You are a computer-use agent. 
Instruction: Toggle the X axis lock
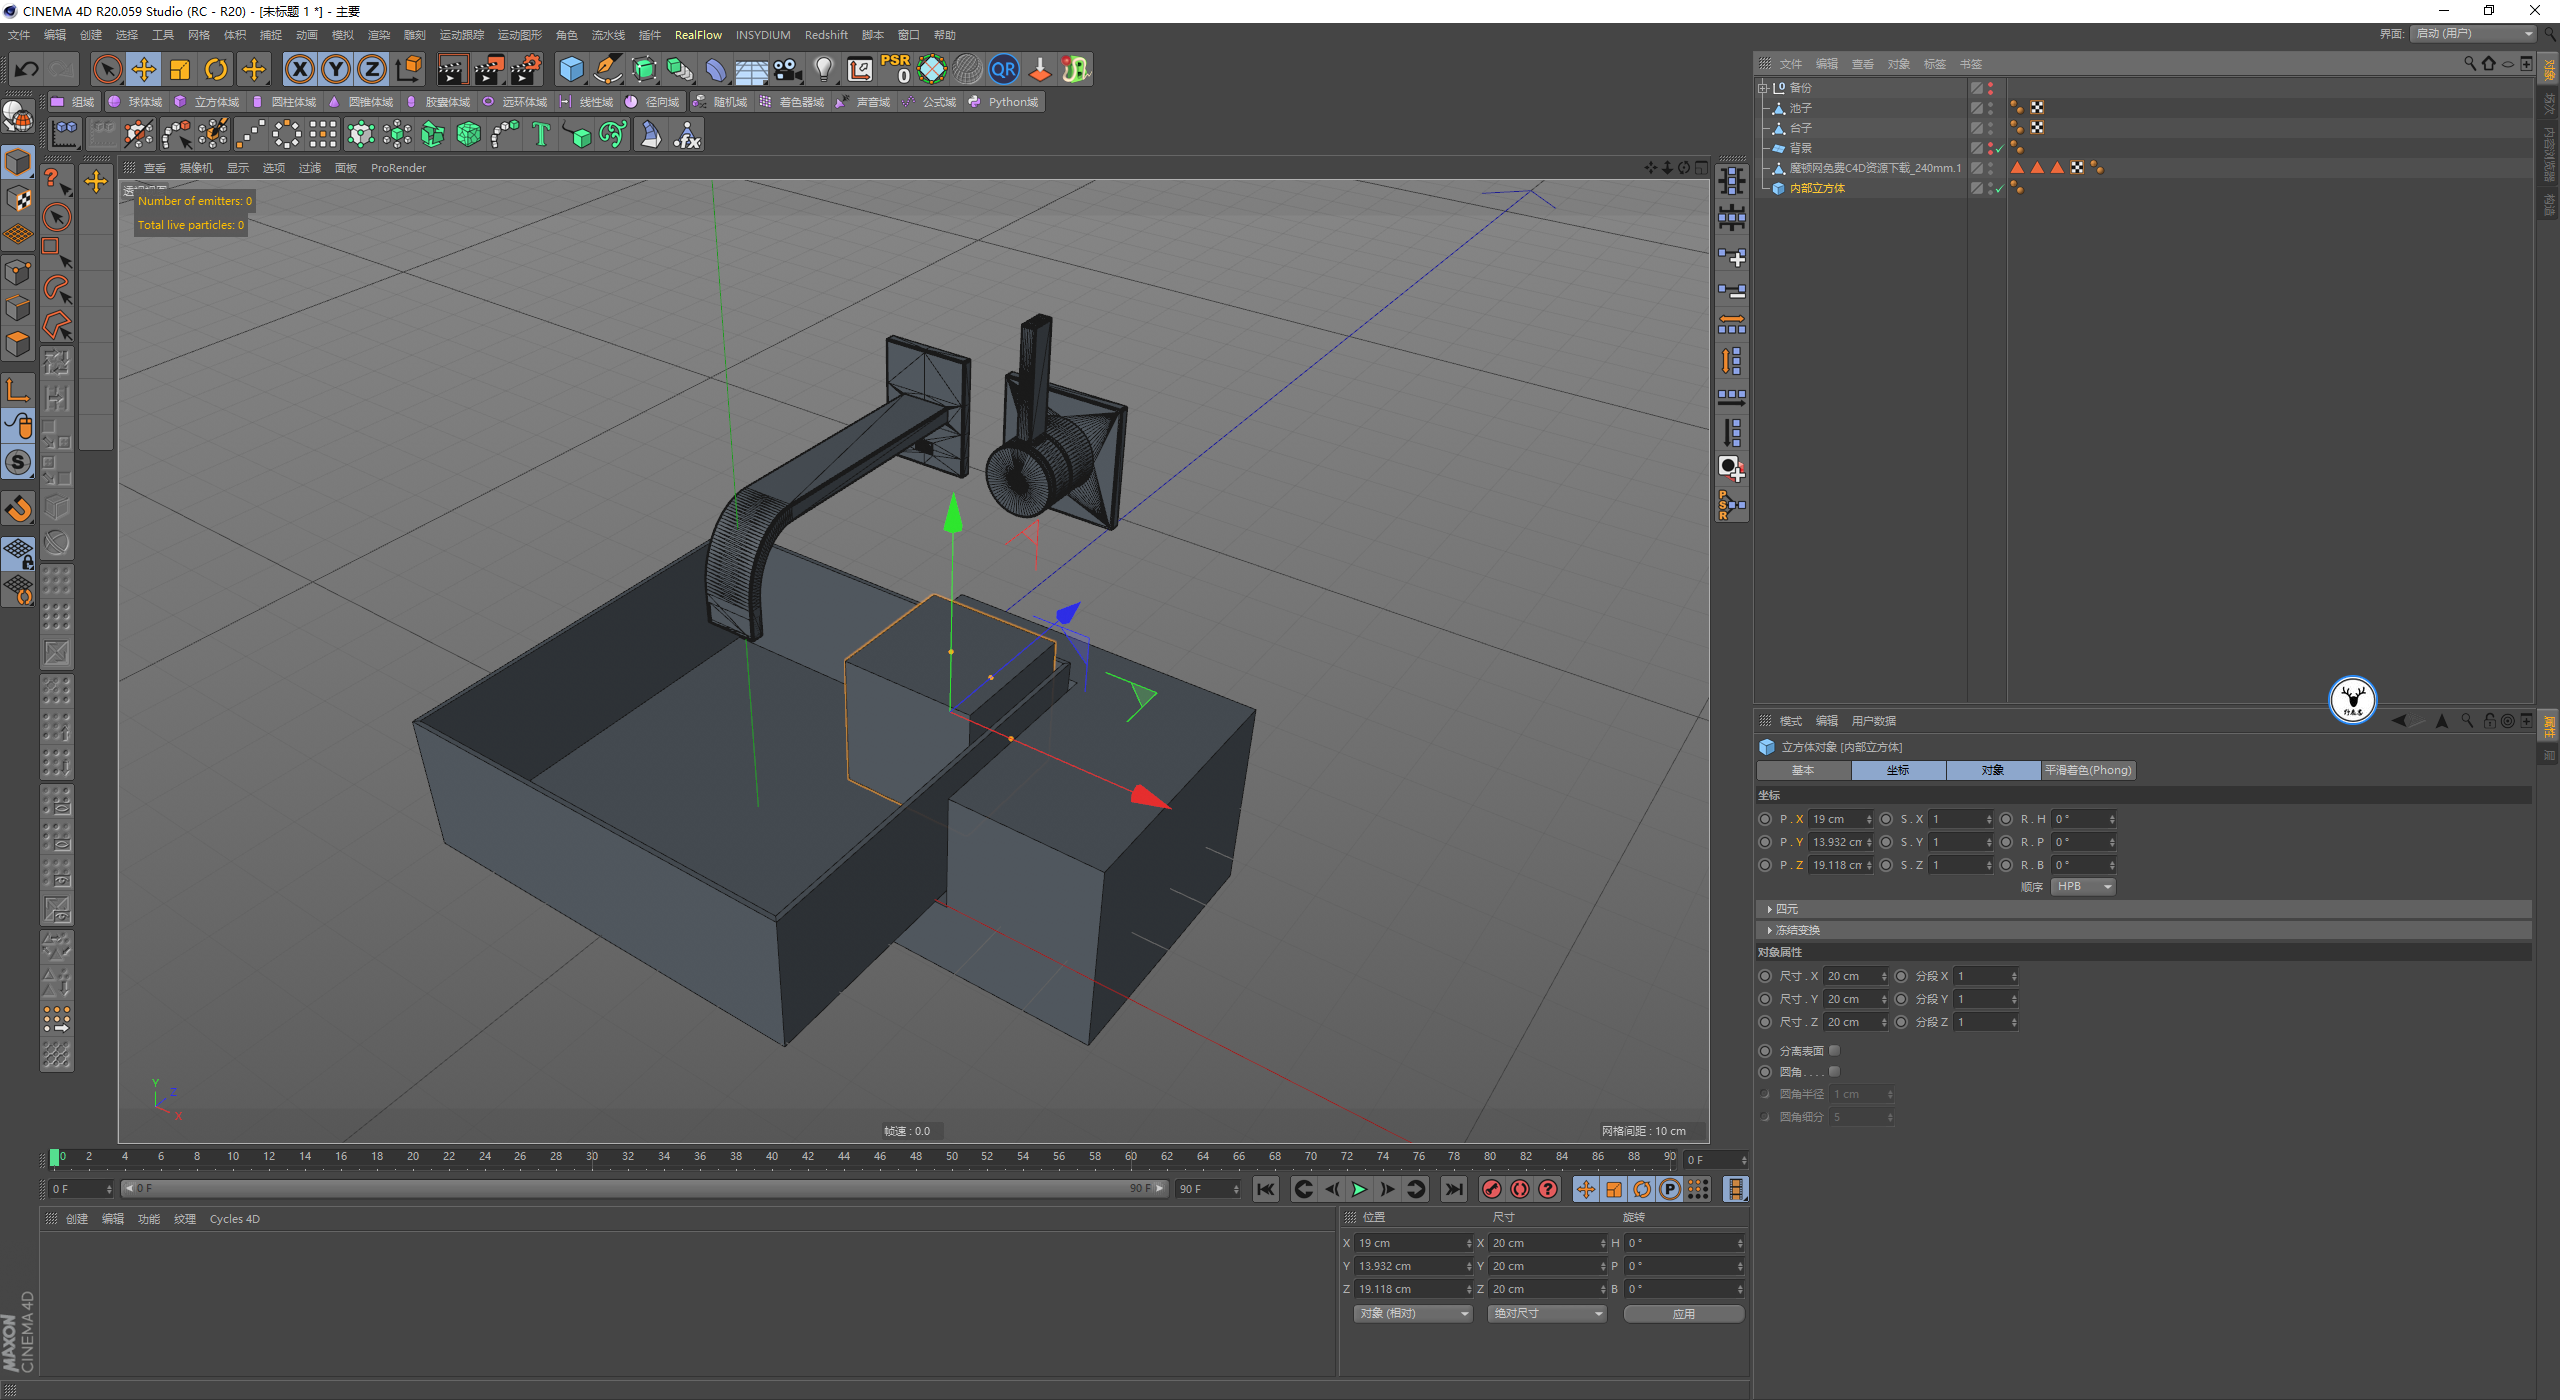[299, 69]
